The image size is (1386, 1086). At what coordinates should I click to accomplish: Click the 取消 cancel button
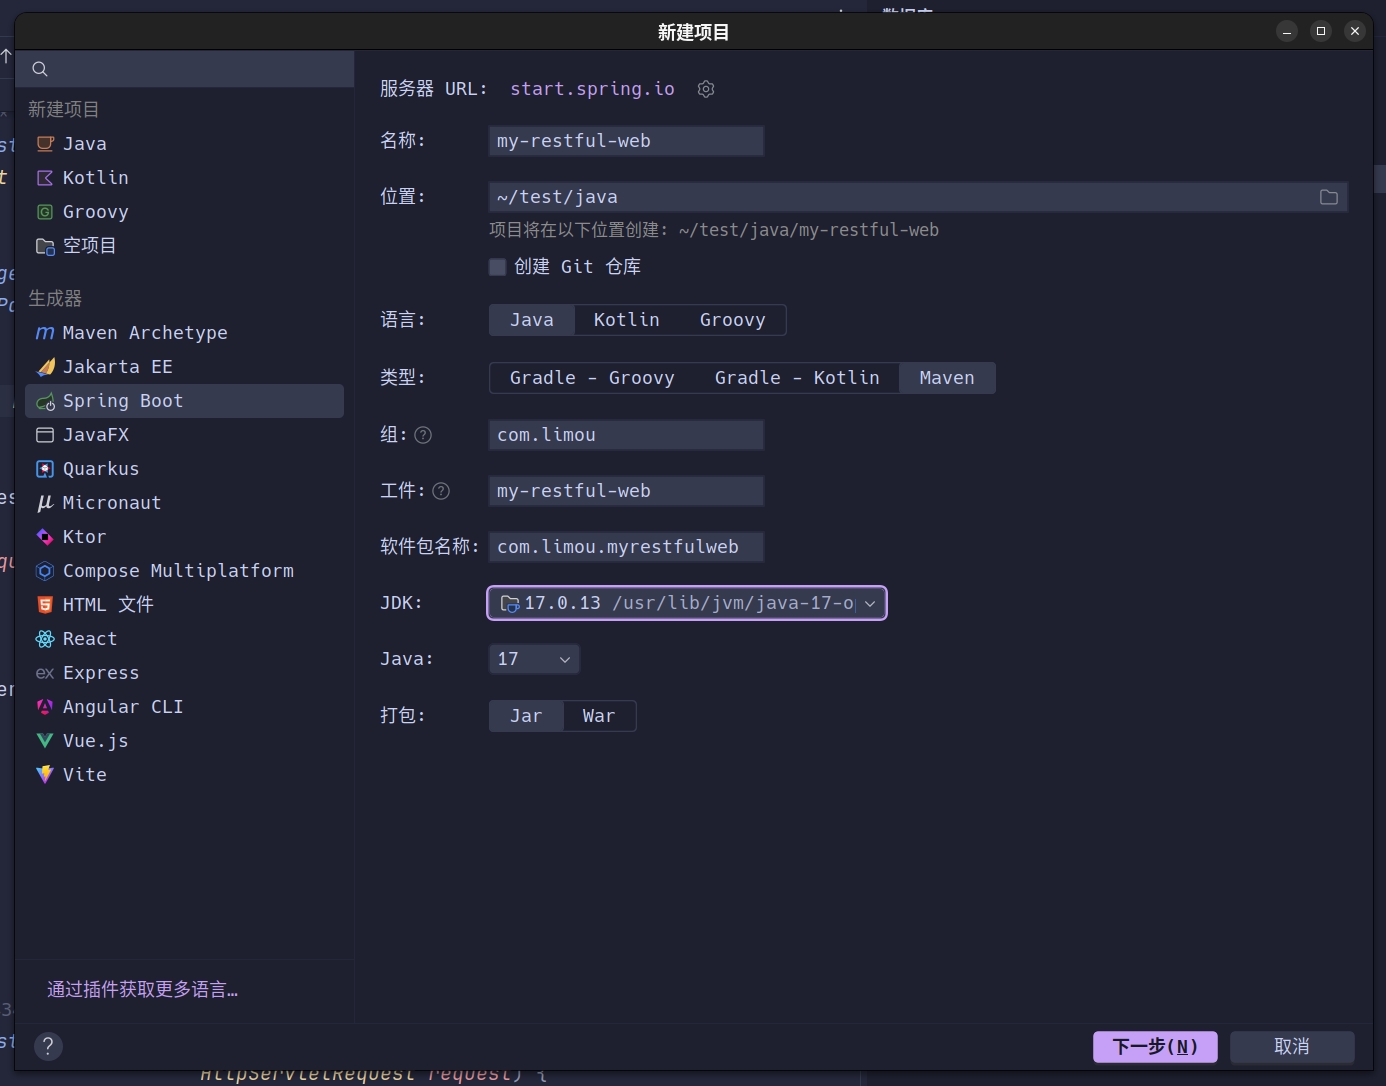(x=1292, y=1047)
